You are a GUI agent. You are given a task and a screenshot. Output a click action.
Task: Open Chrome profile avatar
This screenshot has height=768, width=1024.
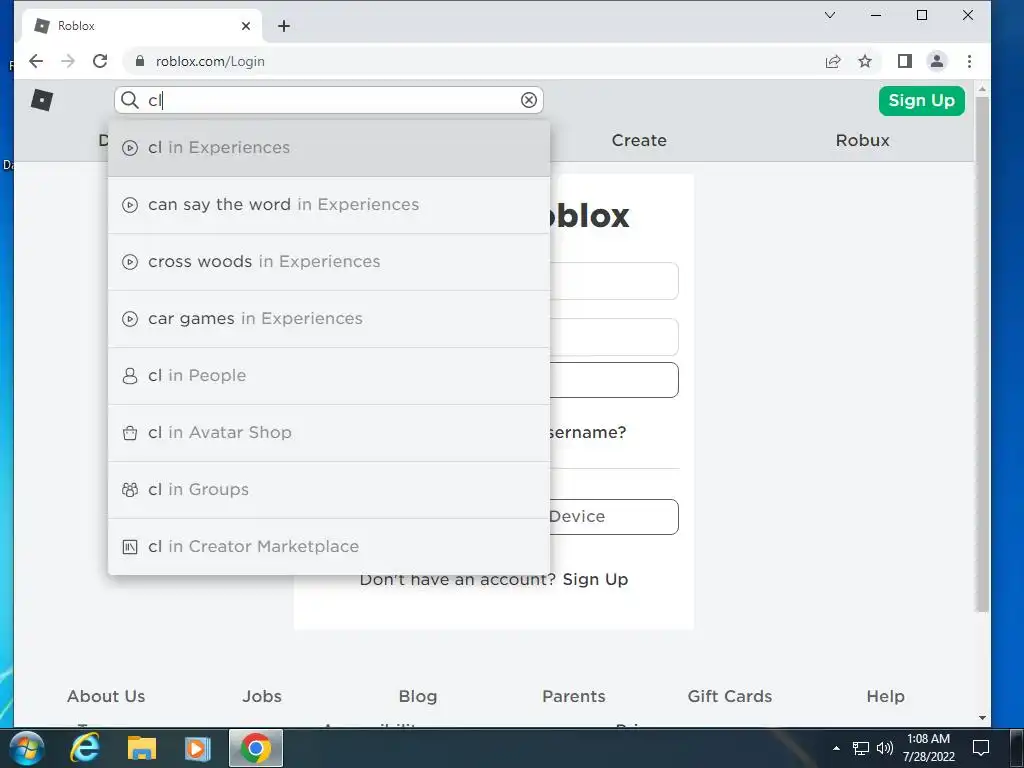pyautogui.click(x=936, y=61)
